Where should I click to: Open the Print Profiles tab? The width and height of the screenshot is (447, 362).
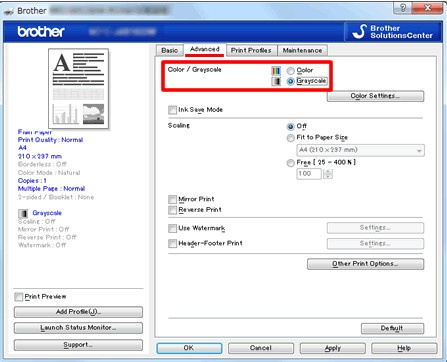[x=251, y=50]
